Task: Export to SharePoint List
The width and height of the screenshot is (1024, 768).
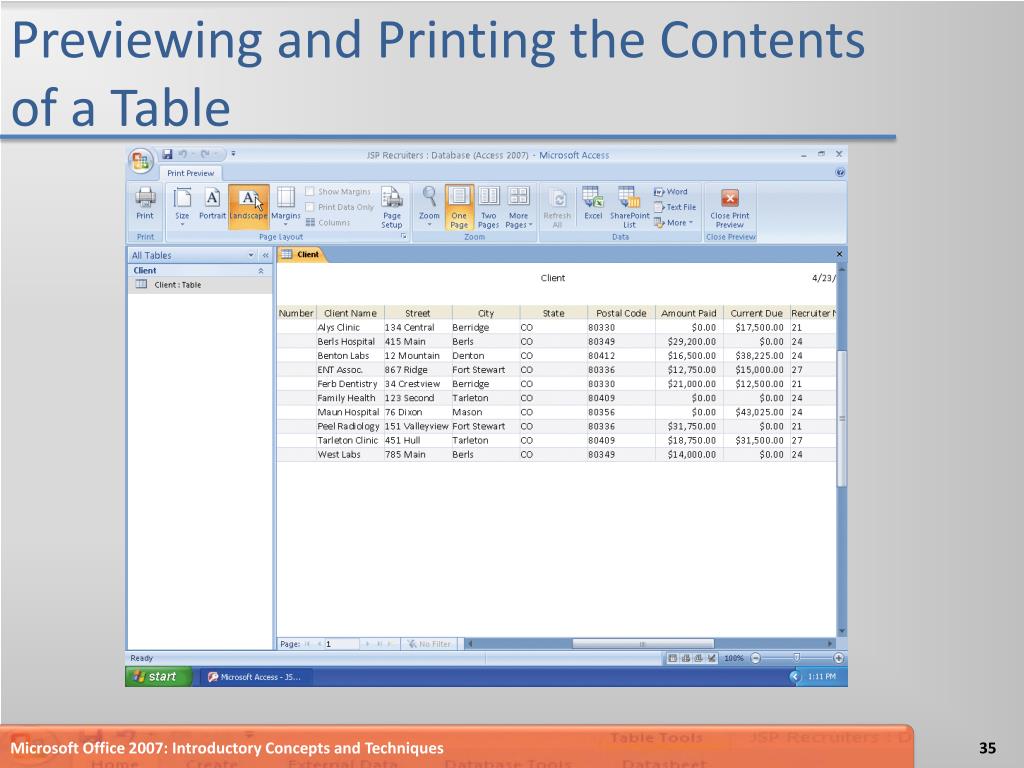Action: (x=630, y=207)
